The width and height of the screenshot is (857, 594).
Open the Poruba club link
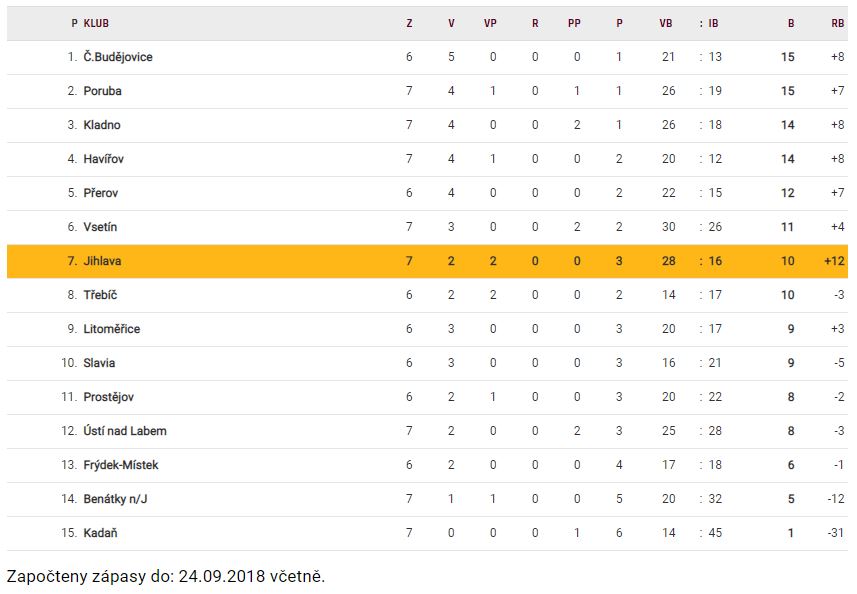(x=102, y=91)
